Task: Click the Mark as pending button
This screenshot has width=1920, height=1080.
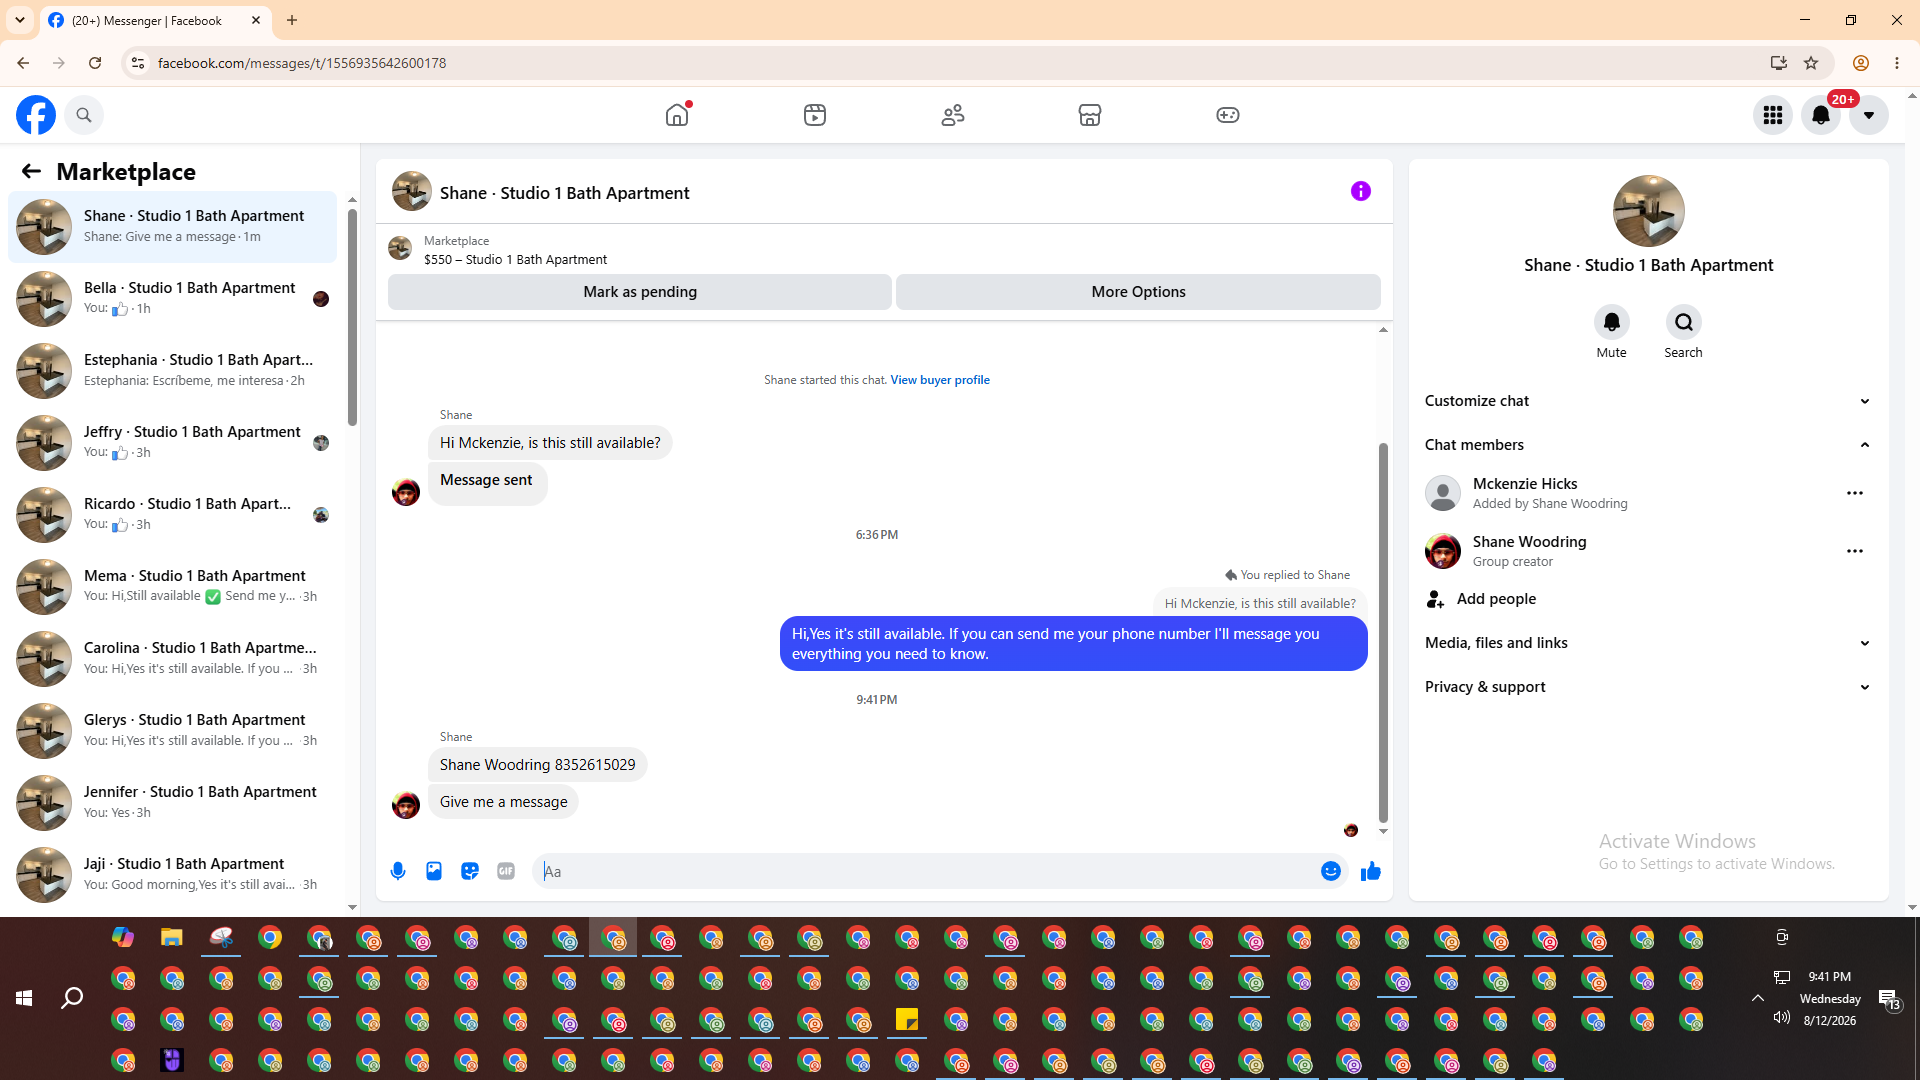Action: (640, 292)
